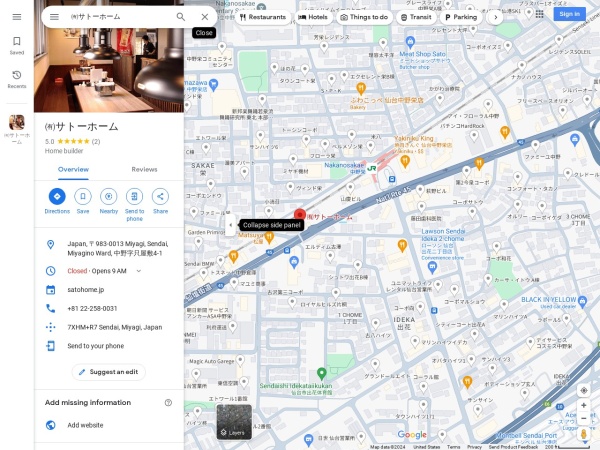Click the Sign in button
The width and height of the screenshot is (600, 450).
(569, 14)
